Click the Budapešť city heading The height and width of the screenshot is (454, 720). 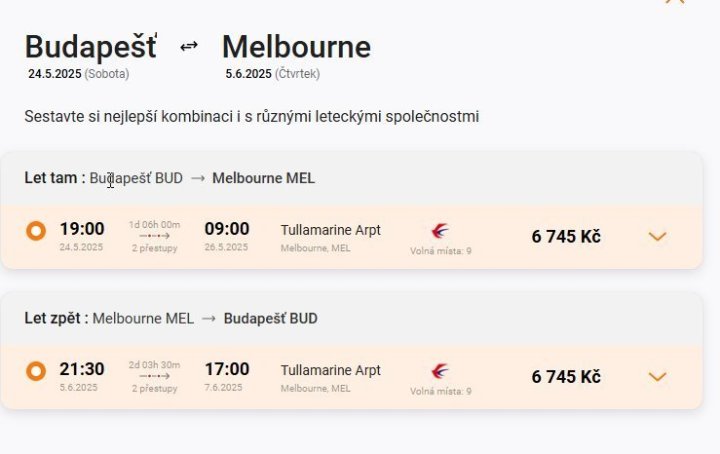pyautogui.click(x=90, y=46)
